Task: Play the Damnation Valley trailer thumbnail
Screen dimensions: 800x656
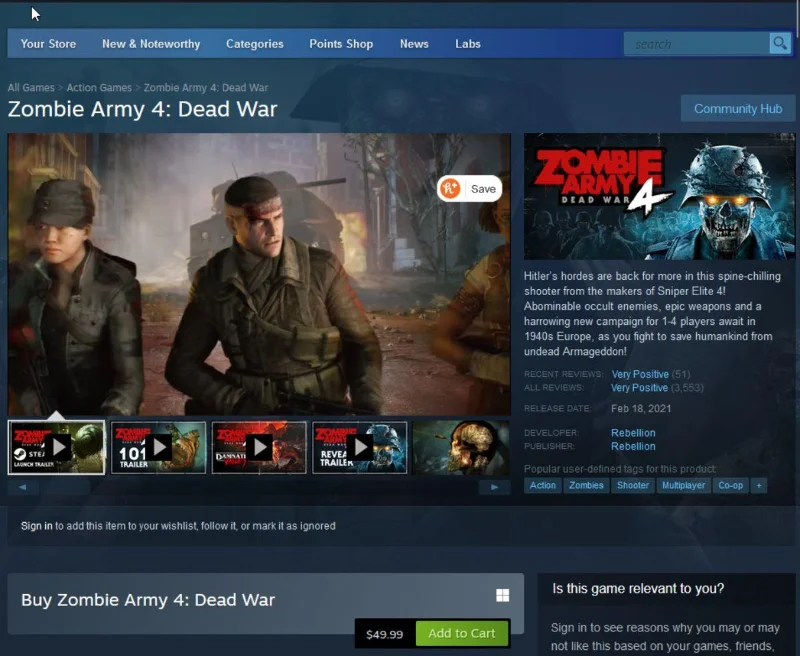Action: tap(259, 447)
